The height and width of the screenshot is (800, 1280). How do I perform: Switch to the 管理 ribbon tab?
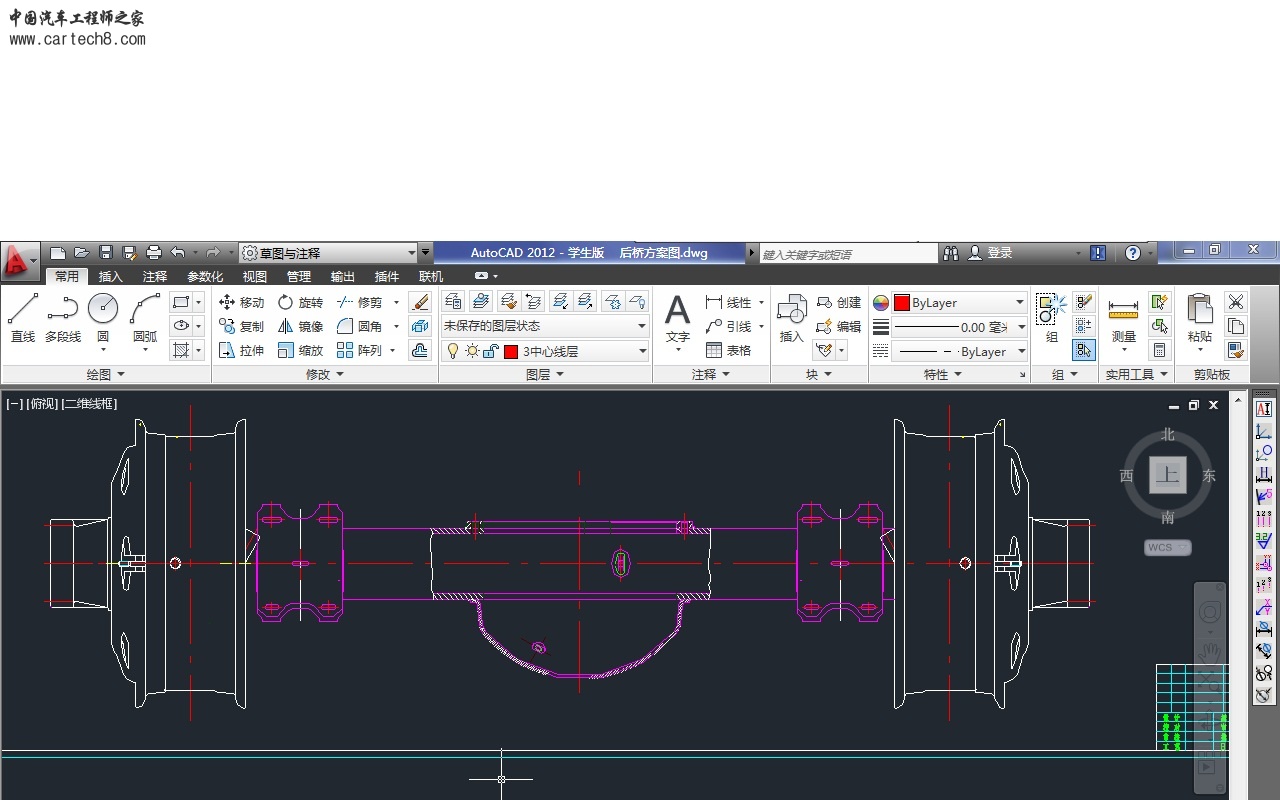click(x=299, y=277)
